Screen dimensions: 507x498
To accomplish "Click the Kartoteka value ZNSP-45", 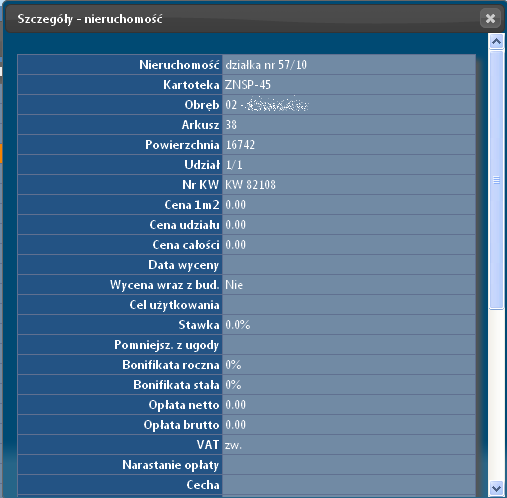I will coord(248,85).
